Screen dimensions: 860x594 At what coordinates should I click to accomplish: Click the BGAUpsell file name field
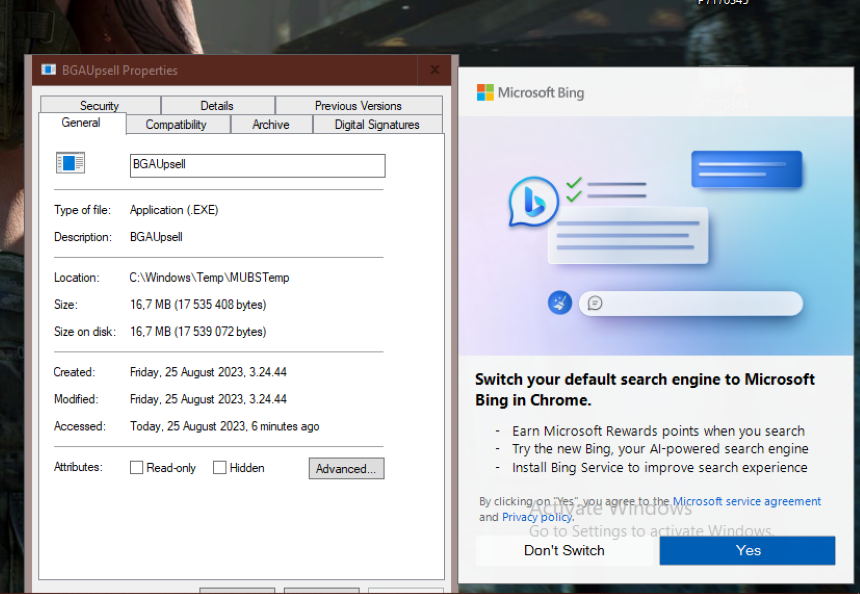pos(257,165)
